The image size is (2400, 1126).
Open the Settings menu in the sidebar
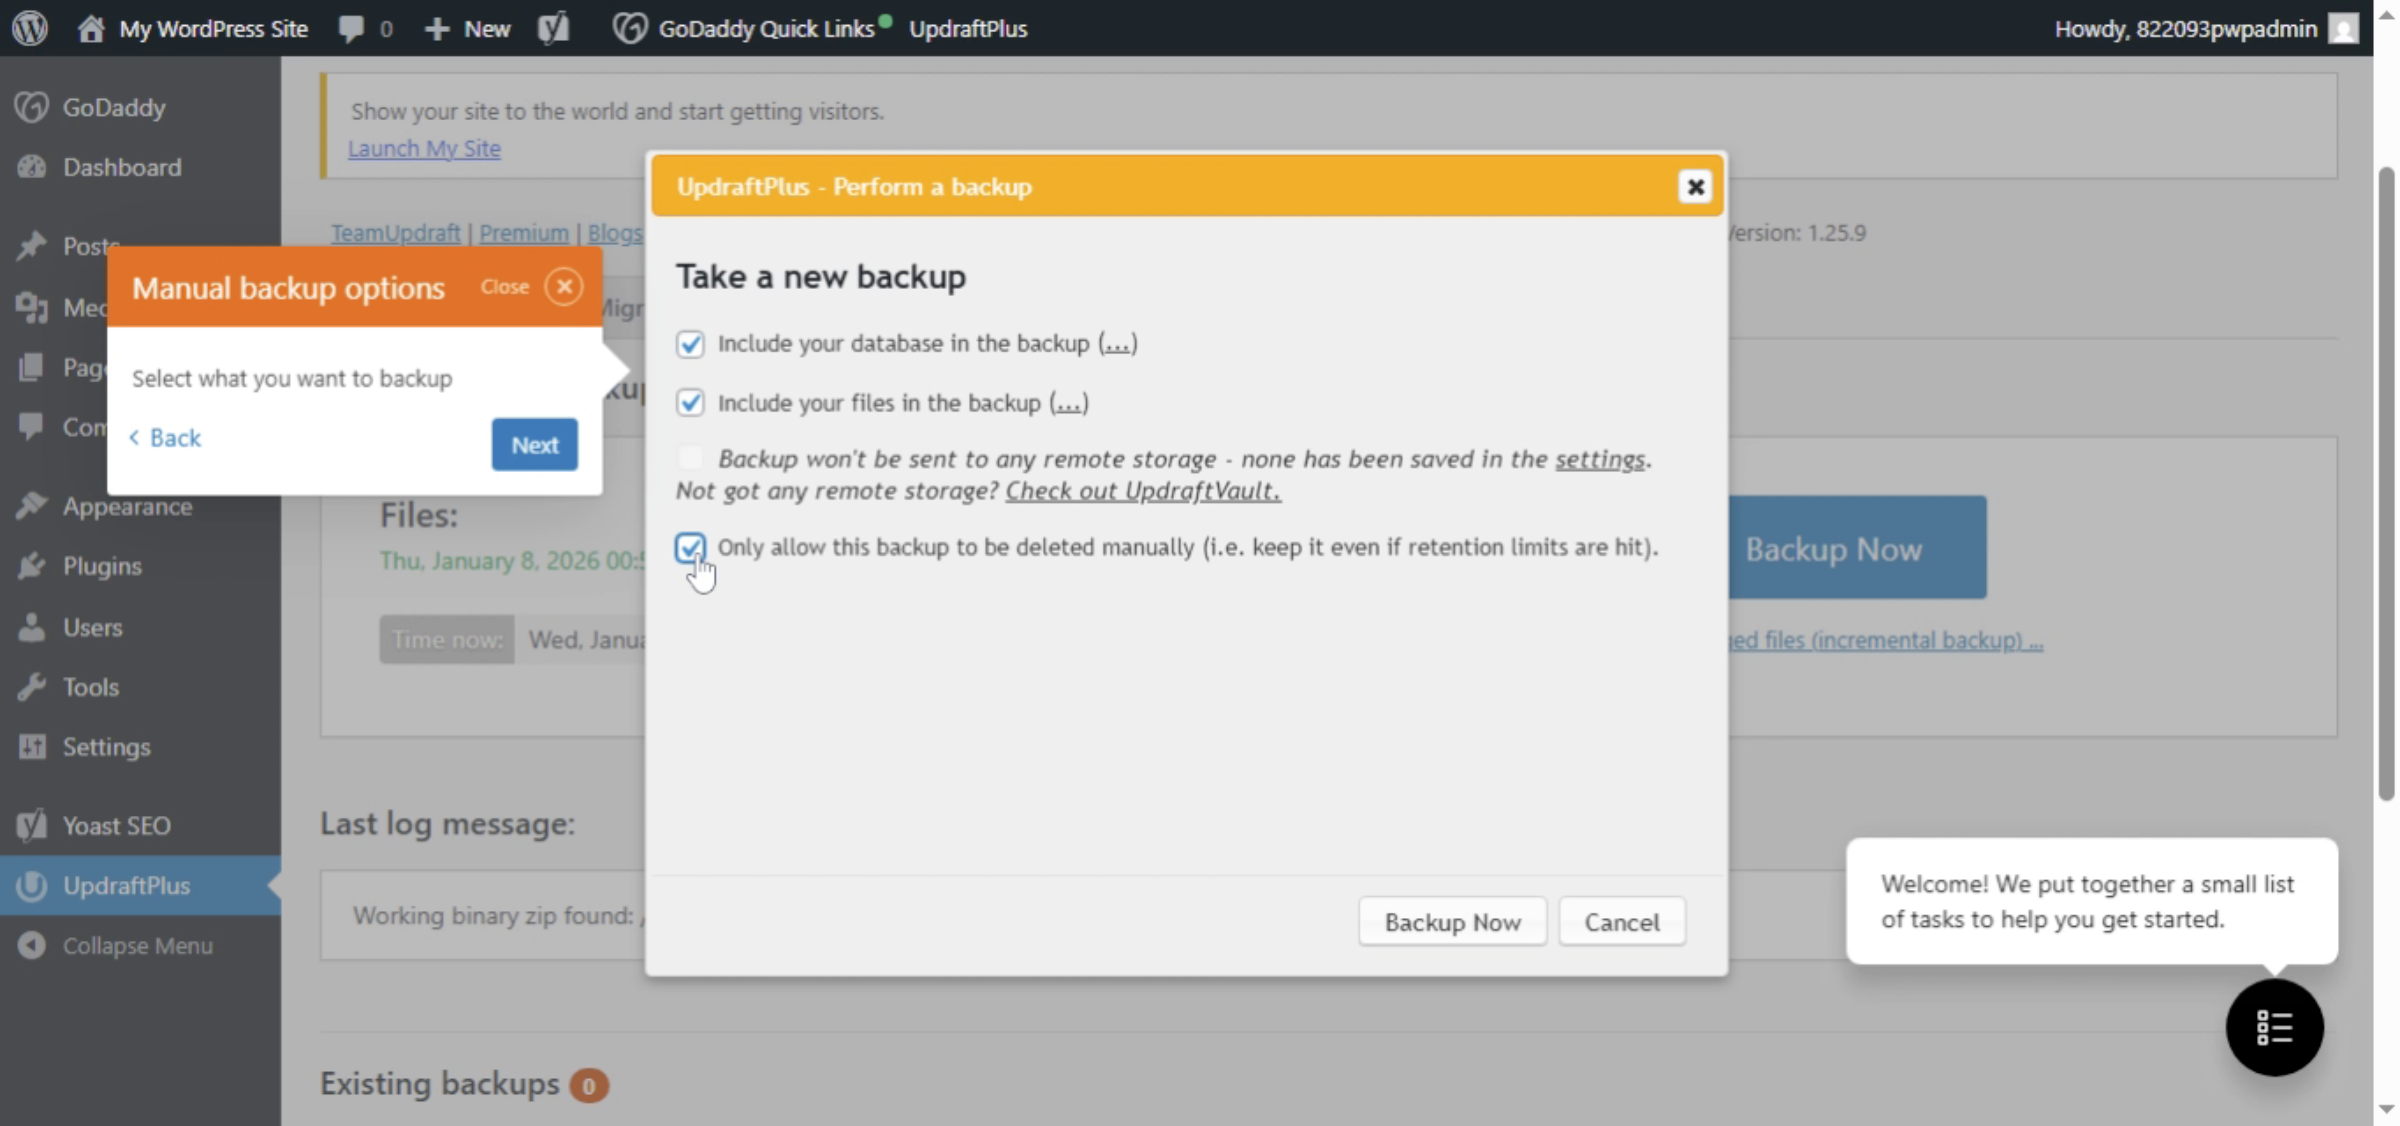[x=105, y=747]
